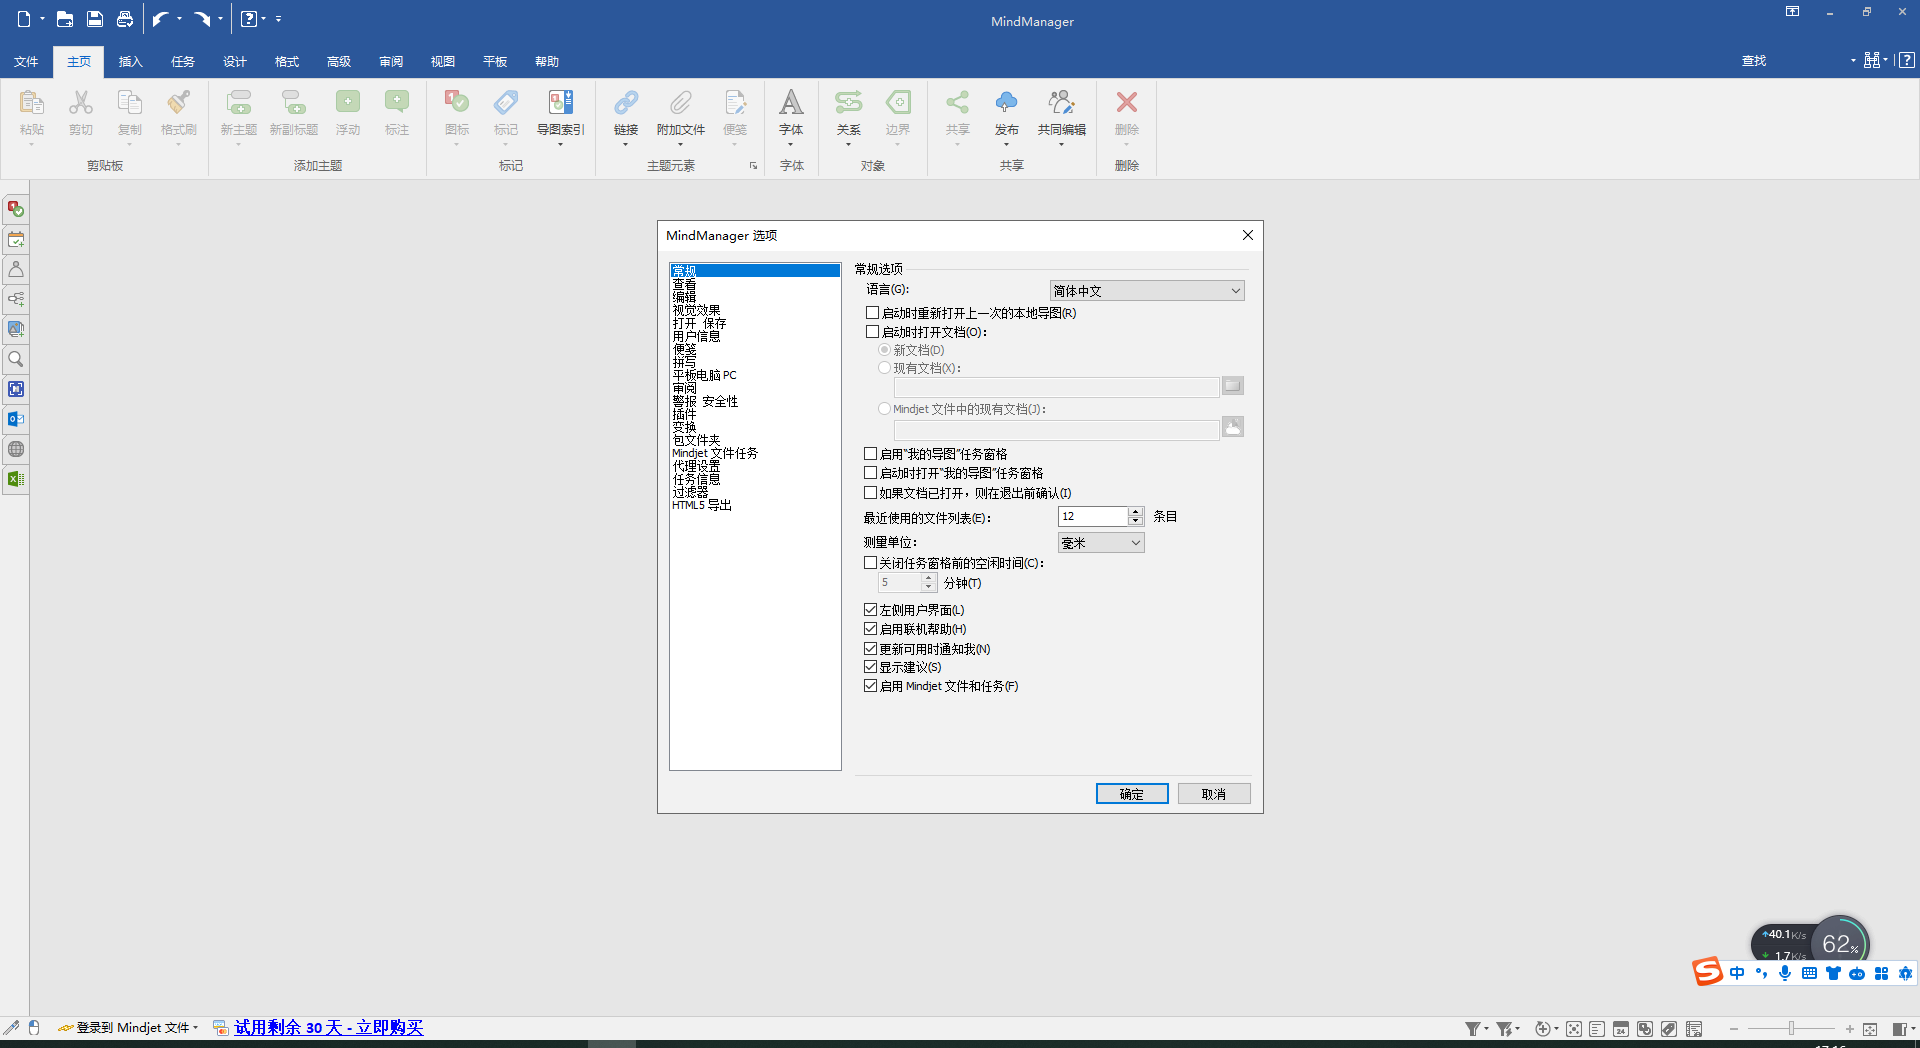
Task: Click the New Topic (新主题) icon
Action: pyautogui.click(x=239, y=103)
